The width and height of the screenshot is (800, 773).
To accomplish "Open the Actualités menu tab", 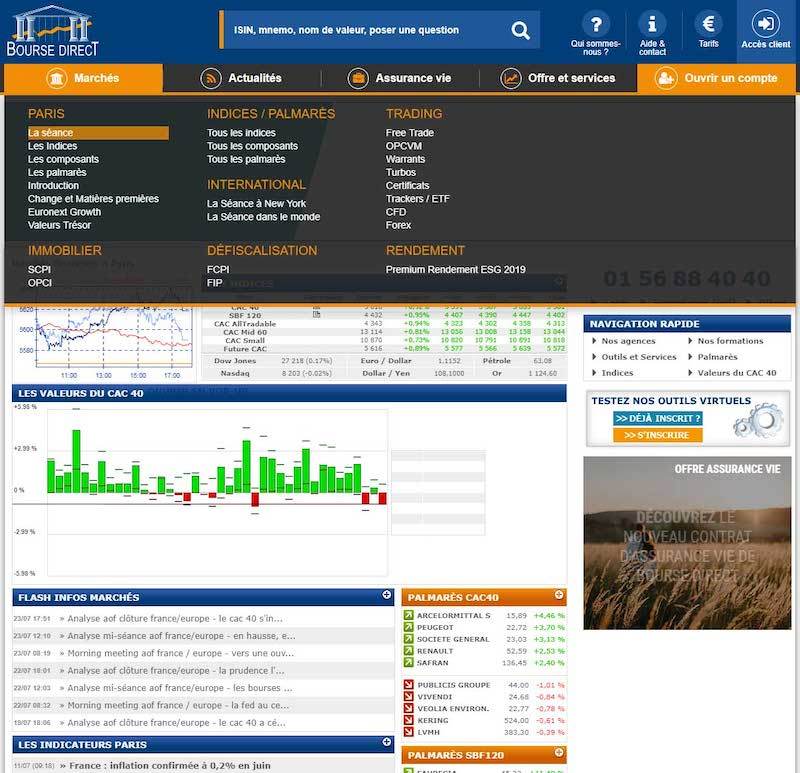I will 241,78.
